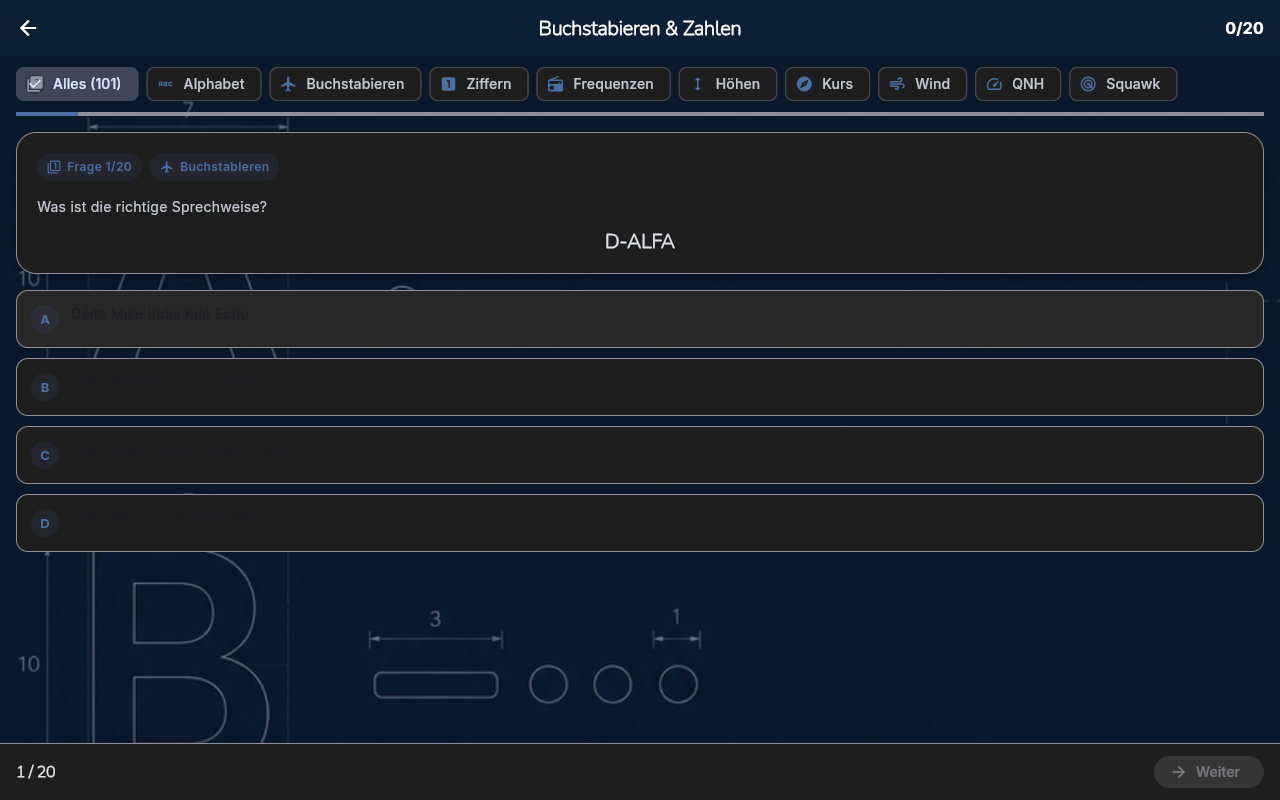Switch to the Alphabet category
1280x800 pixels.
click(x=204, y=84)
